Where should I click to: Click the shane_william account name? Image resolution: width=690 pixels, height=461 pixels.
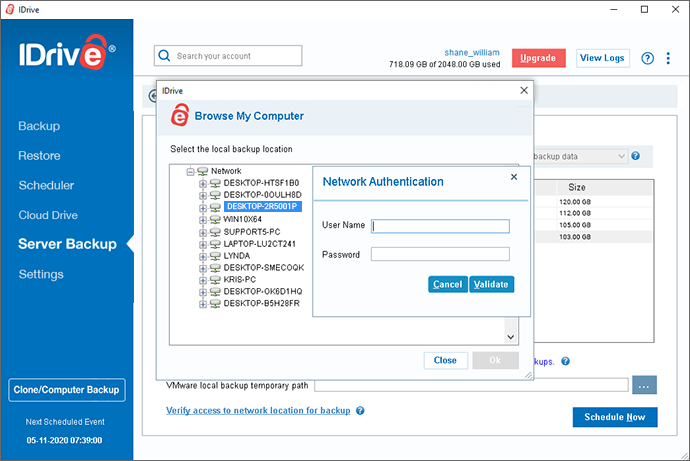pos(472,52)
